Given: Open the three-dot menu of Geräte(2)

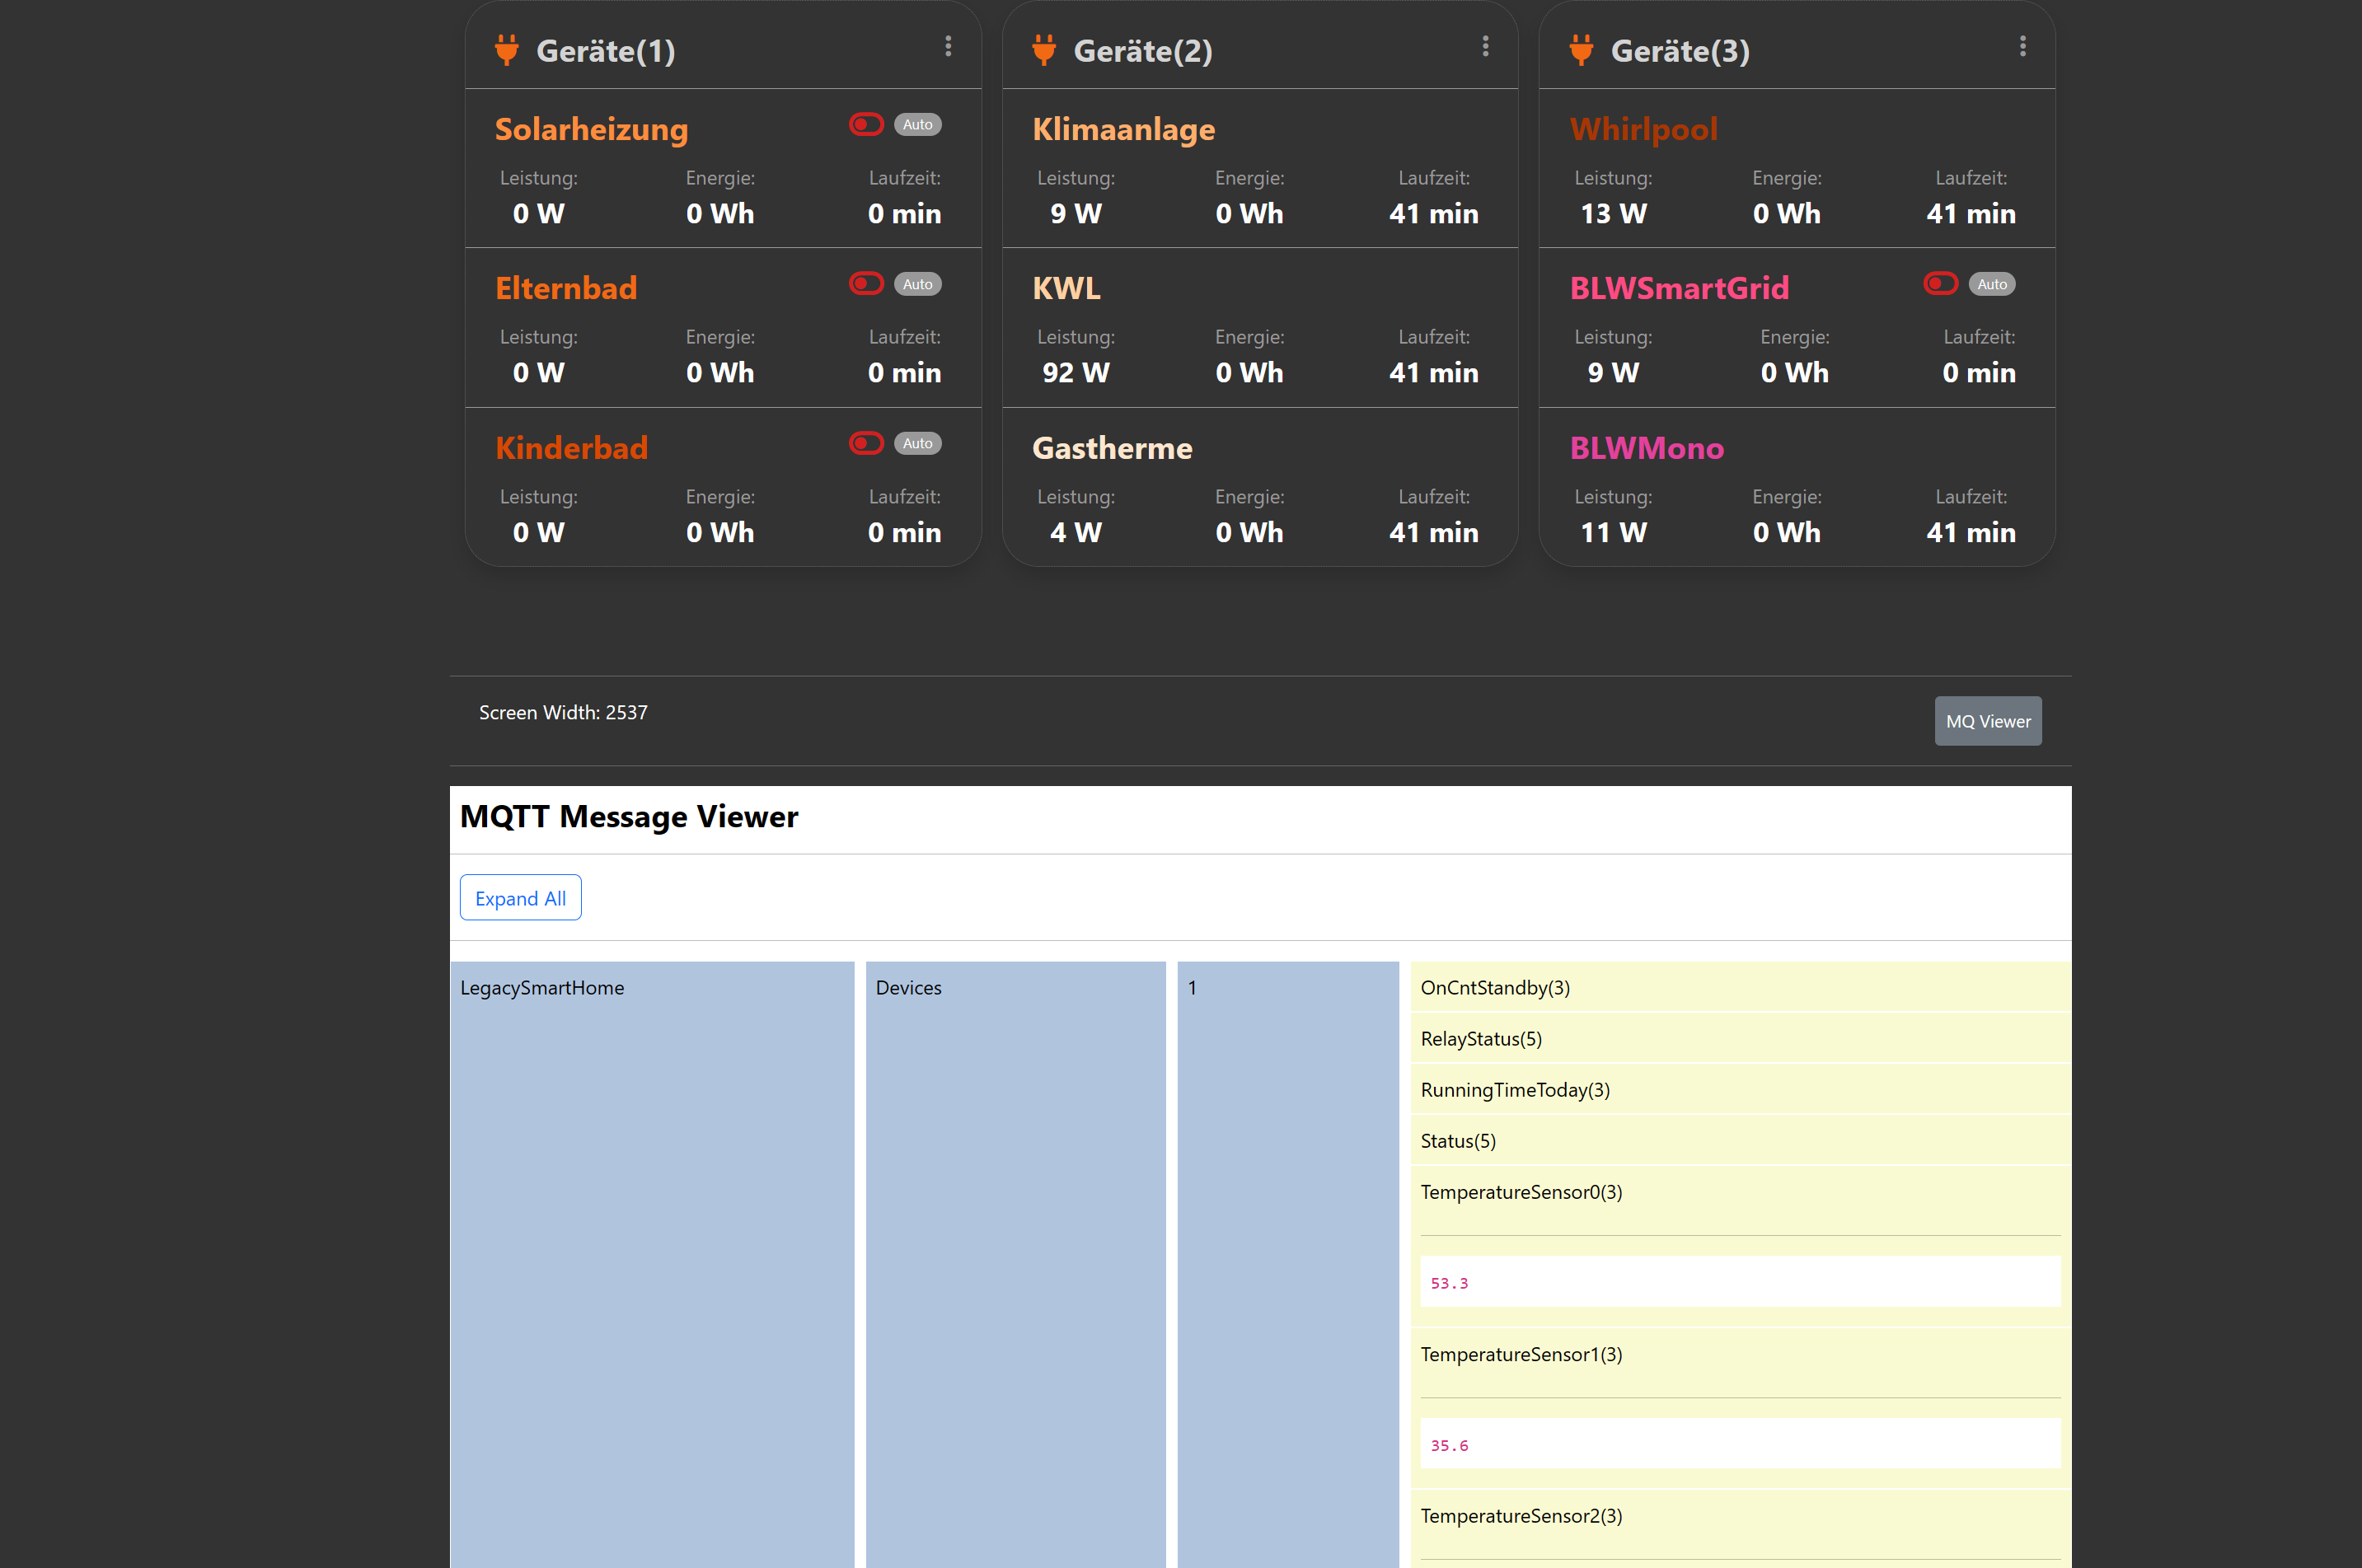Looking at the screenshot, I should (1485, 46).
